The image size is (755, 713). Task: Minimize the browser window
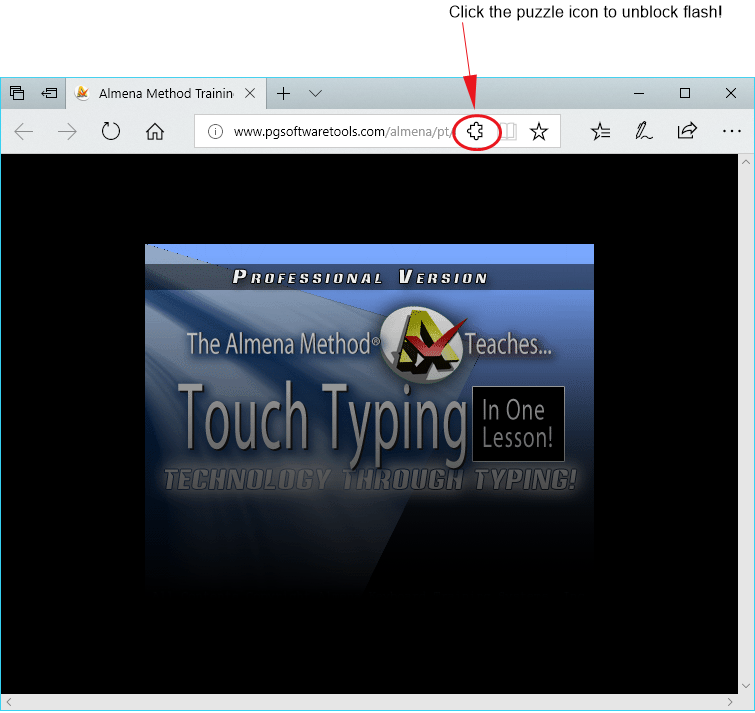point(638,93)
